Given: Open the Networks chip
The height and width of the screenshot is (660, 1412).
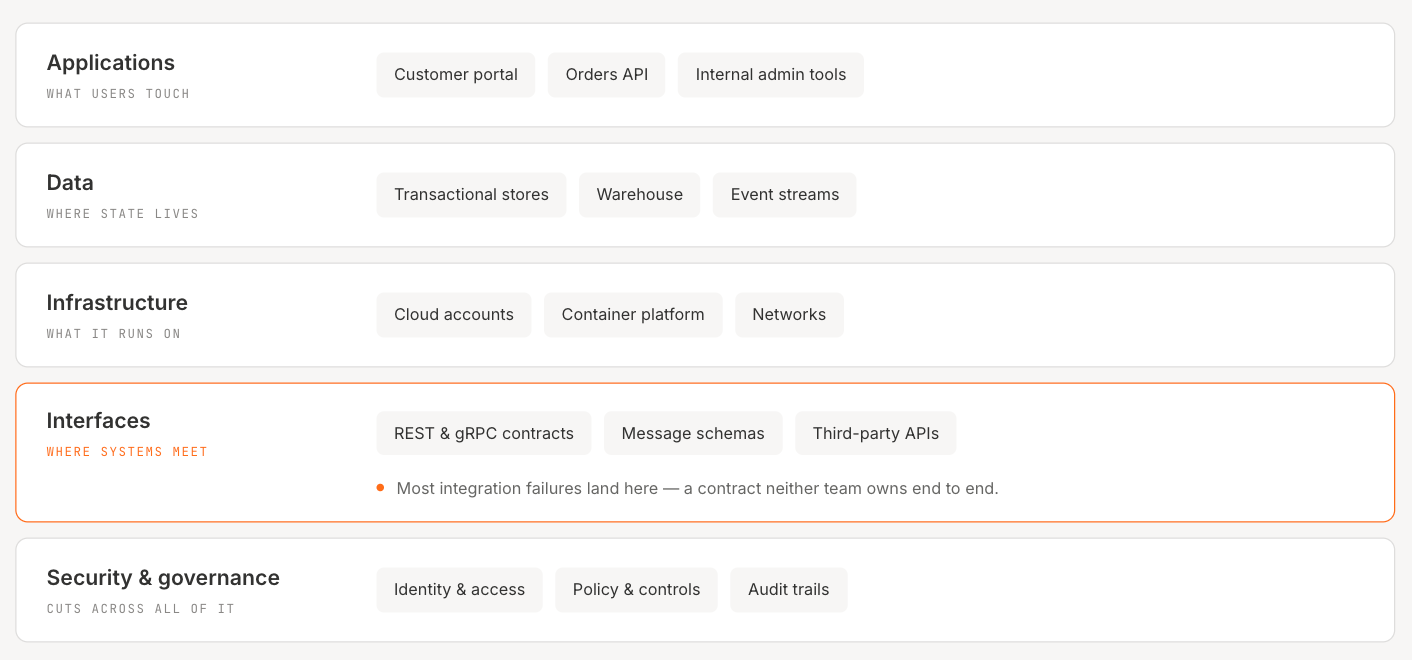Looking at the screenshot, I should point(789,315).
